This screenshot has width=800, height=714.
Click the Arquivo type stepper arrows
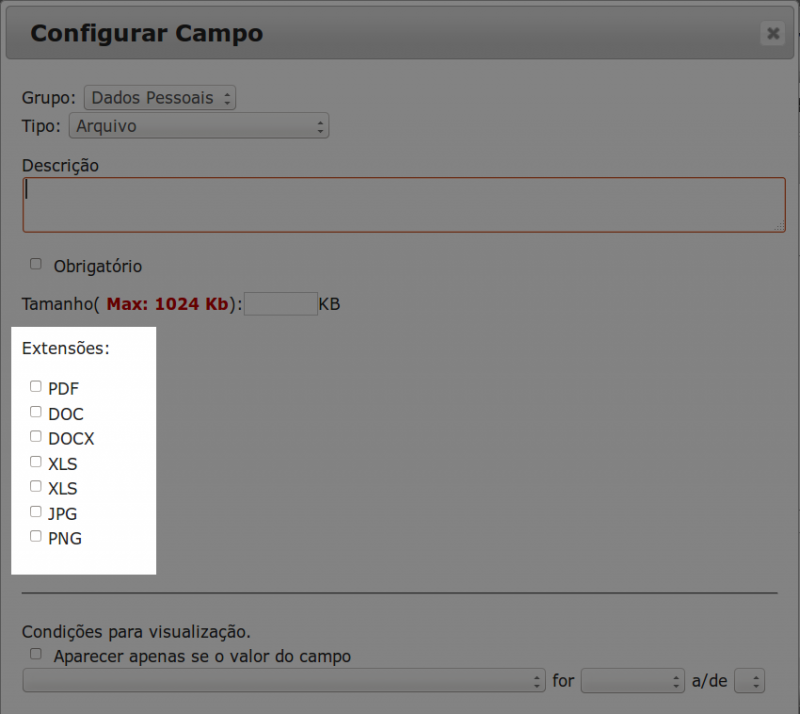[318, 126]
